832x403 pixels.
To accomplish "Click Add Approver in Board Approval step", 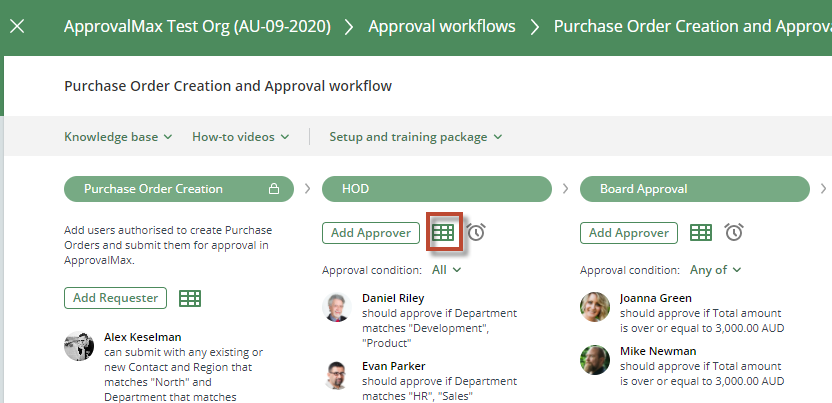I will 629,233.
